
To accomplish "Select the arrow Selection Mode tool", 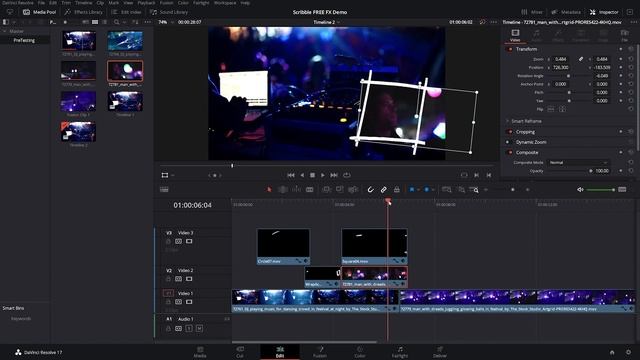I will 269,189.
